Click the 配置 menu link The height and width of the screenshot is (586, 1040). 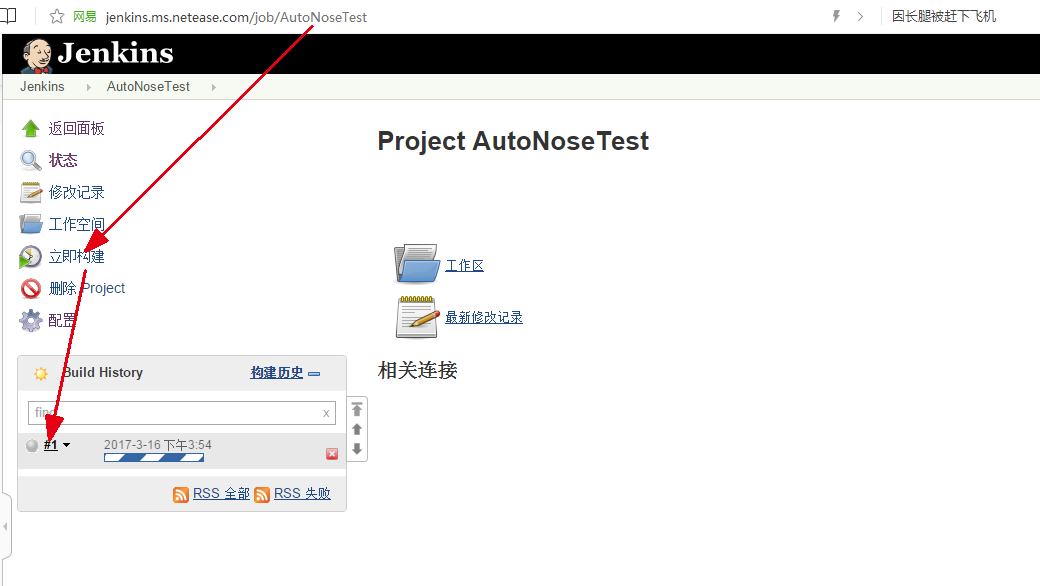[62, 320]
